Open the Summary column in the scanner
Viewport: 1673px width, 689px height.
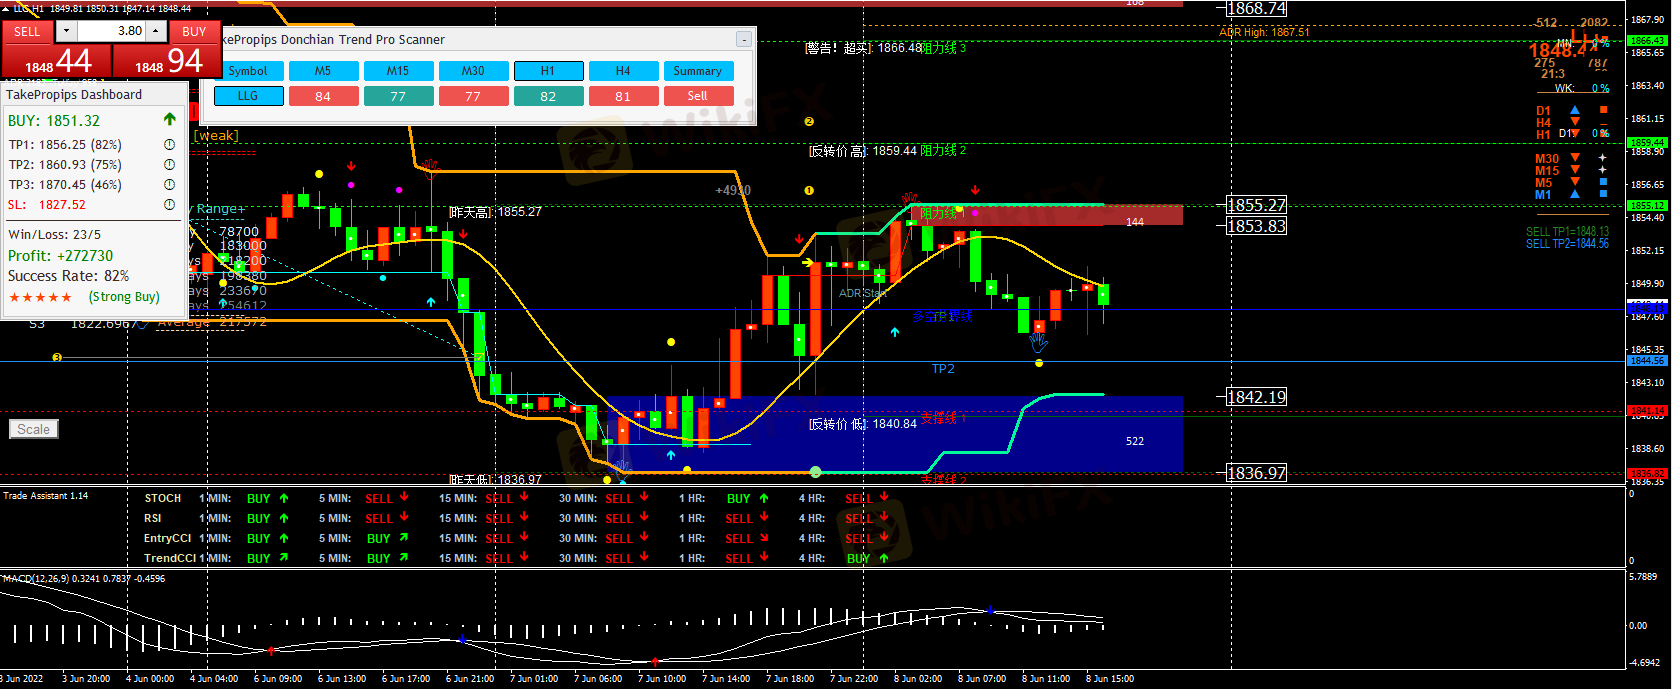(x=698, y=71)
